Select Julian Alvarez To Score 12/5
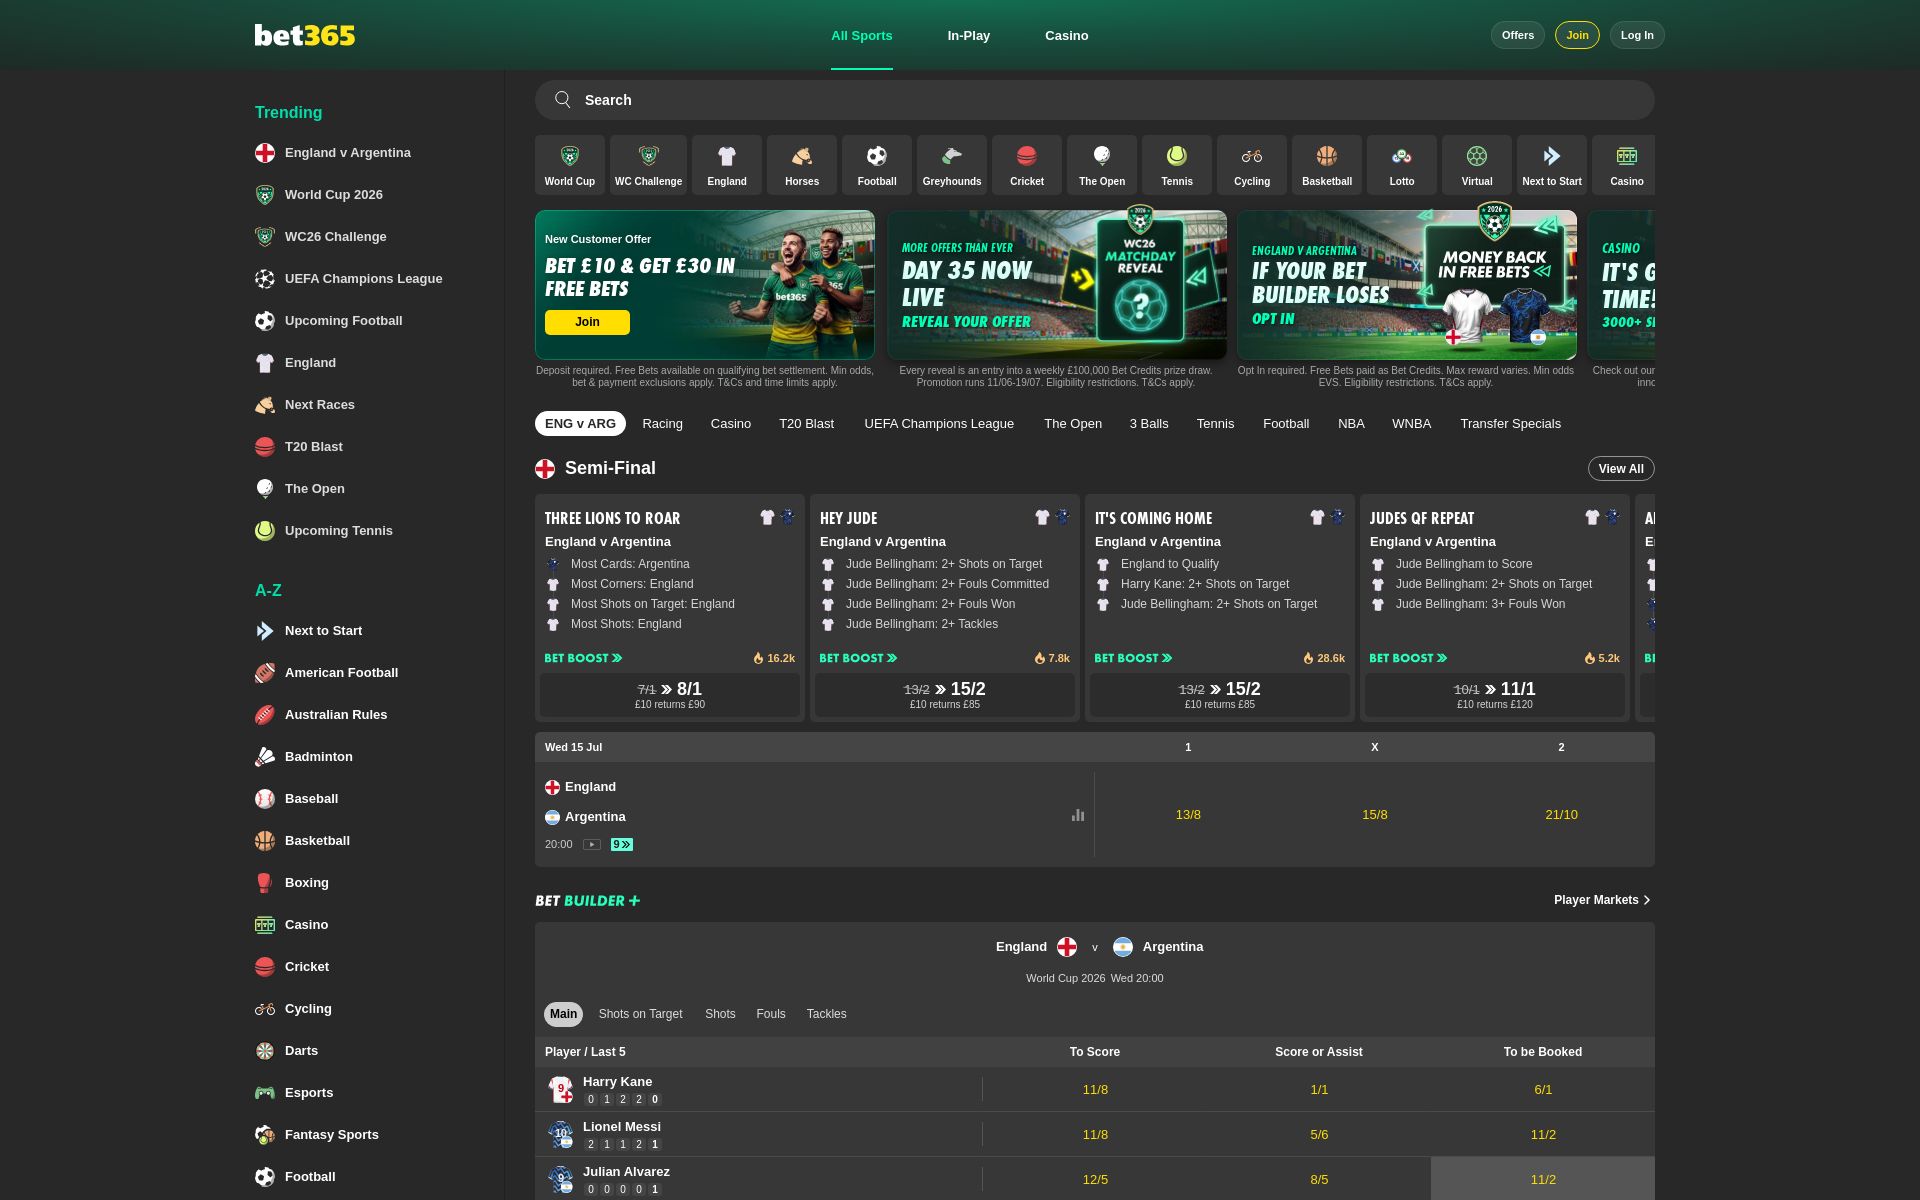 click(1095, 1180)
